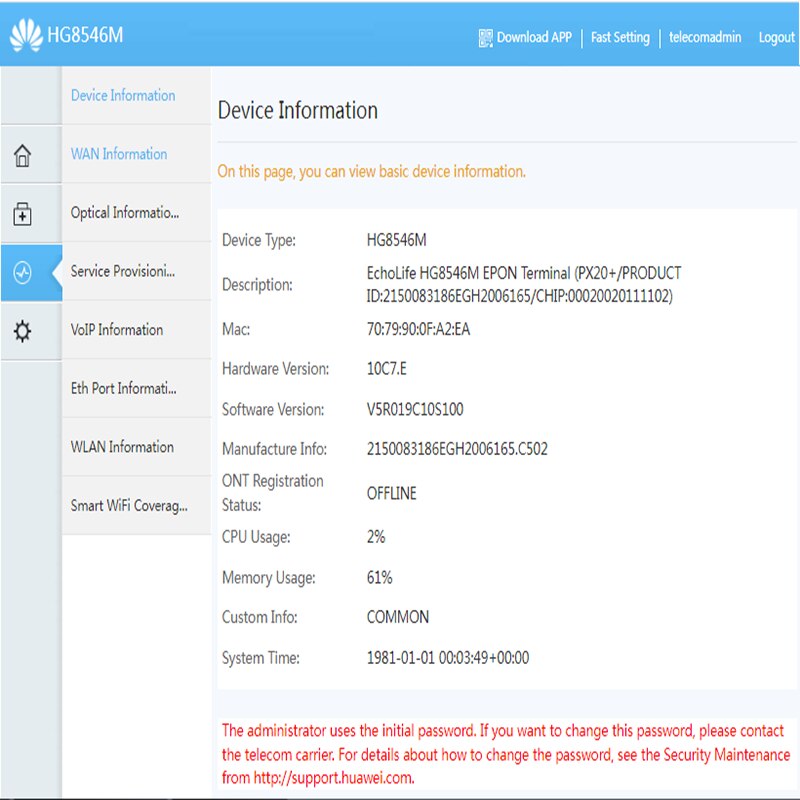Log out using the Logout link
800x800 pixels.
tap(776, 38)
